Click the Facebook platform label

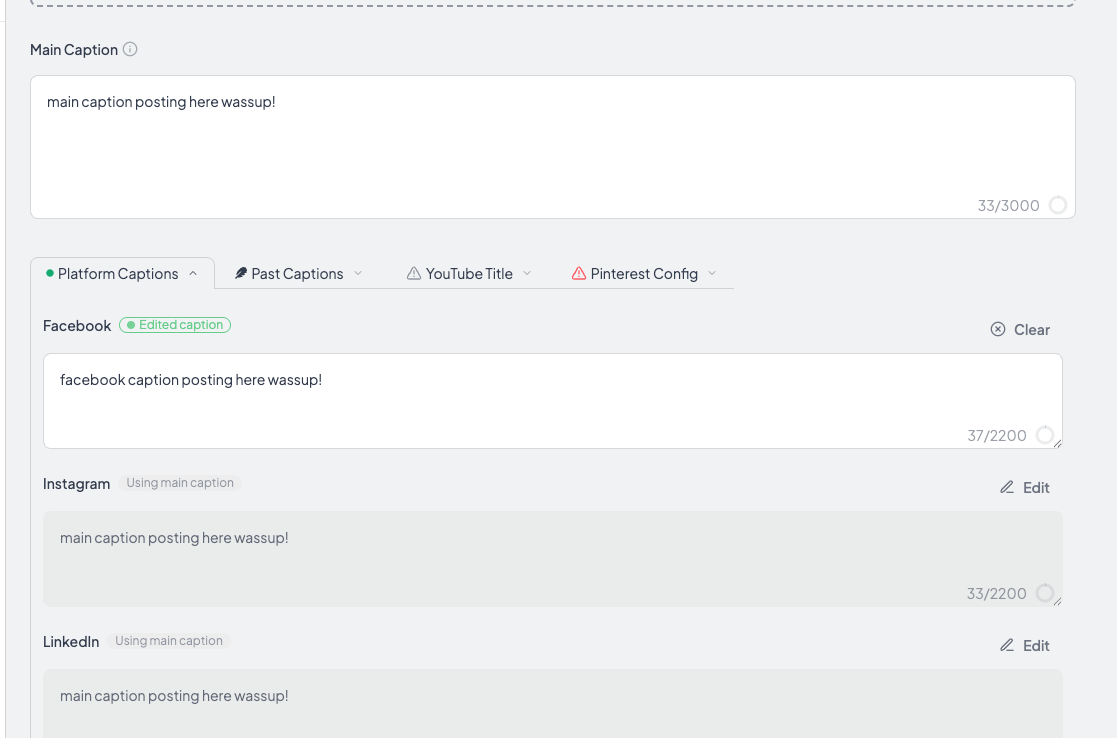pos(77,326)
